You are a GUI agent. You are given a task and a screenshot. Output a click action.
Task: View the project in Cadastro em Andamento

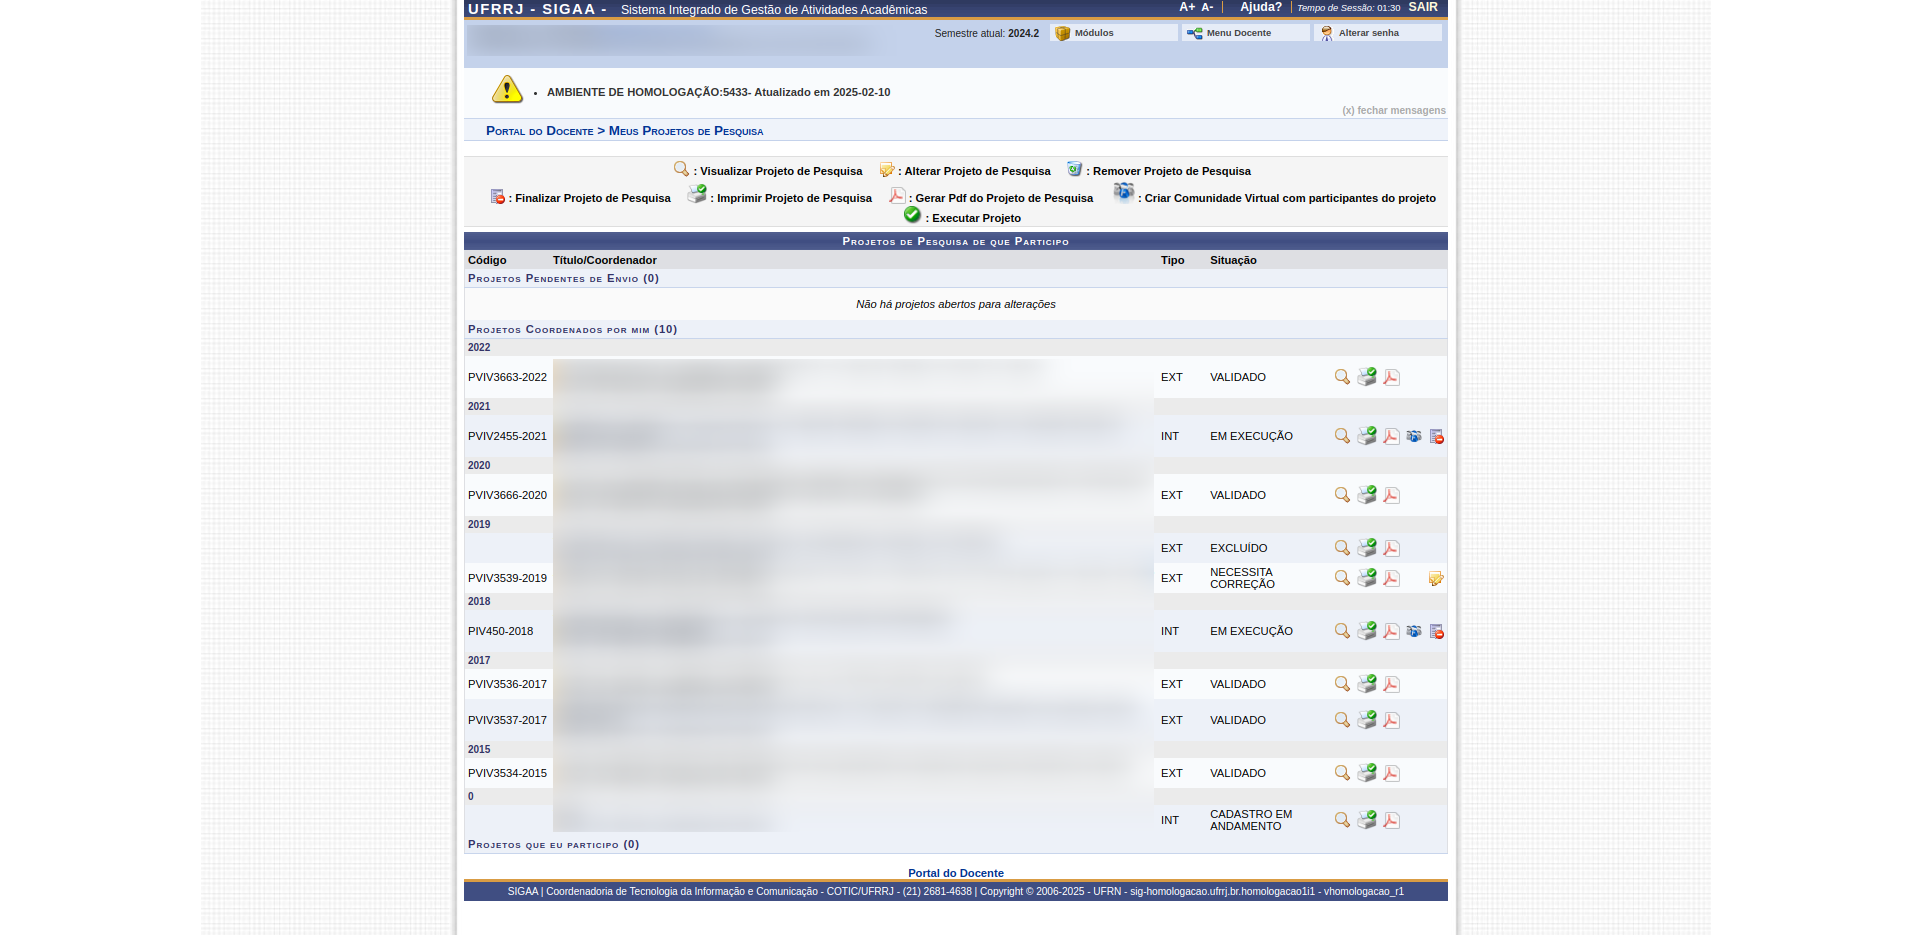click(1342, 820)
